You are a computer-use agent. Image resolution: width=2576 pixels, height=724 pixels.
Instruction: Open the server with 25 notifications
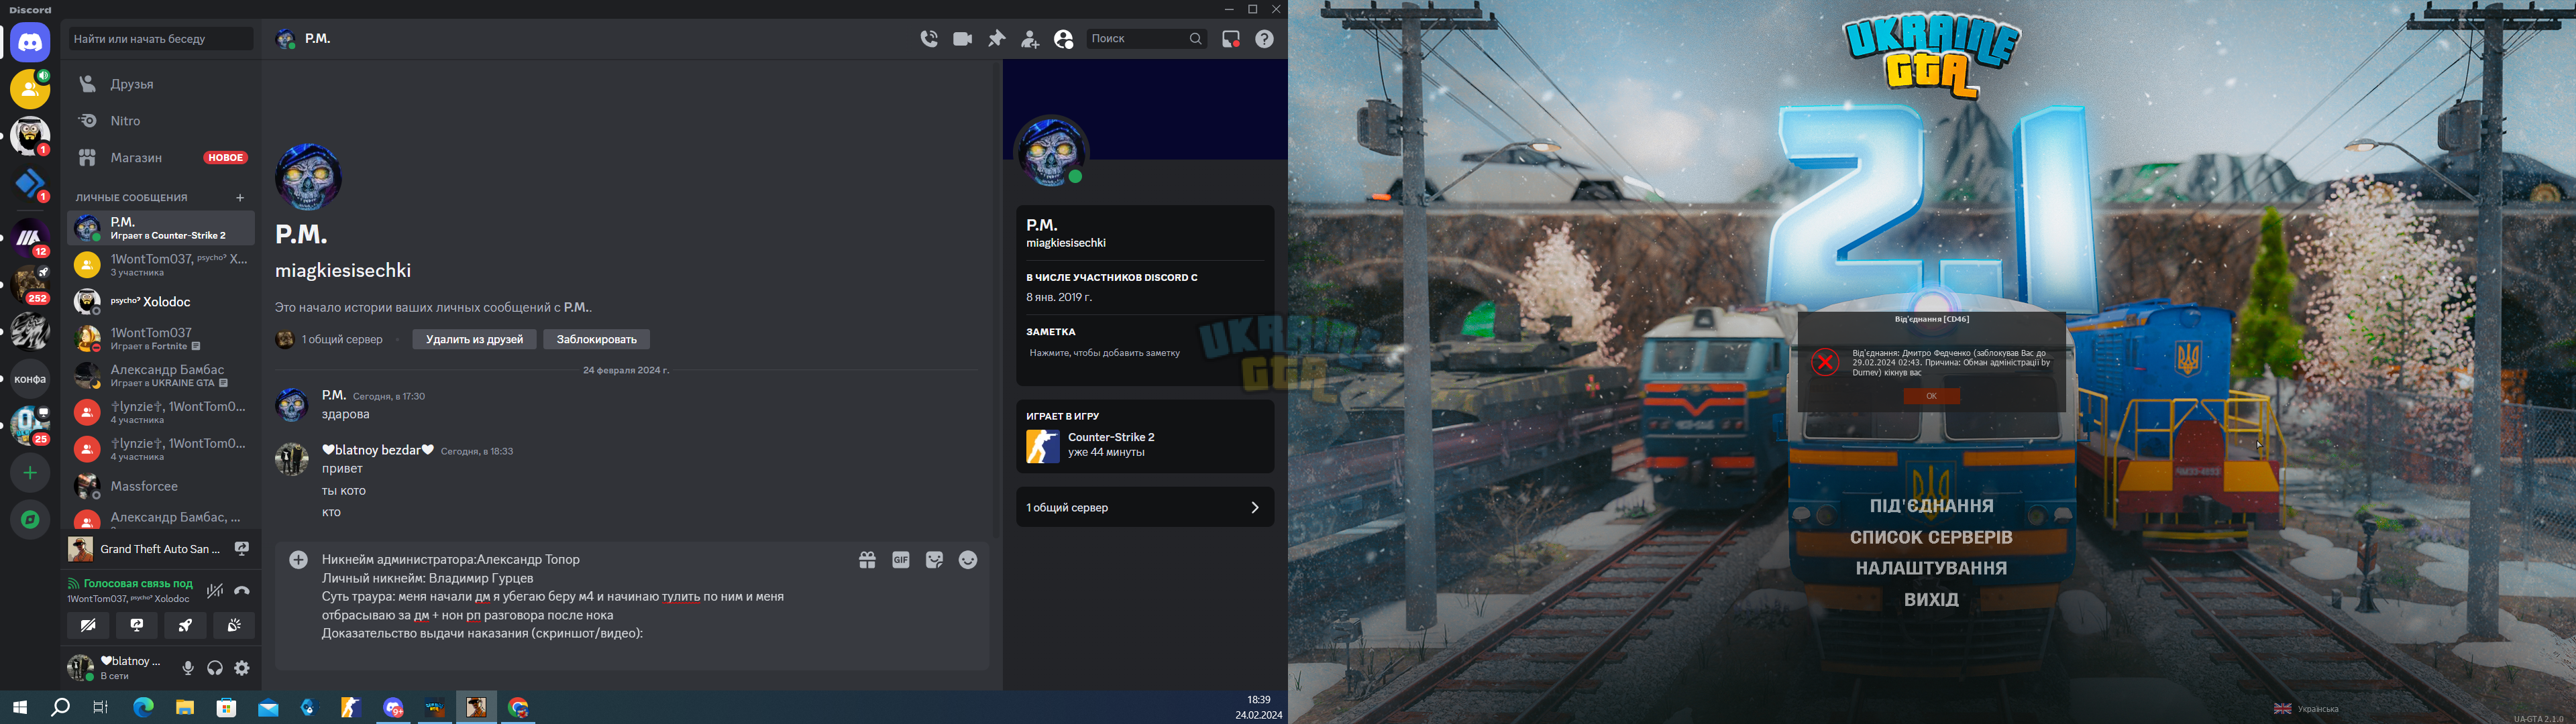click(30, 425)
